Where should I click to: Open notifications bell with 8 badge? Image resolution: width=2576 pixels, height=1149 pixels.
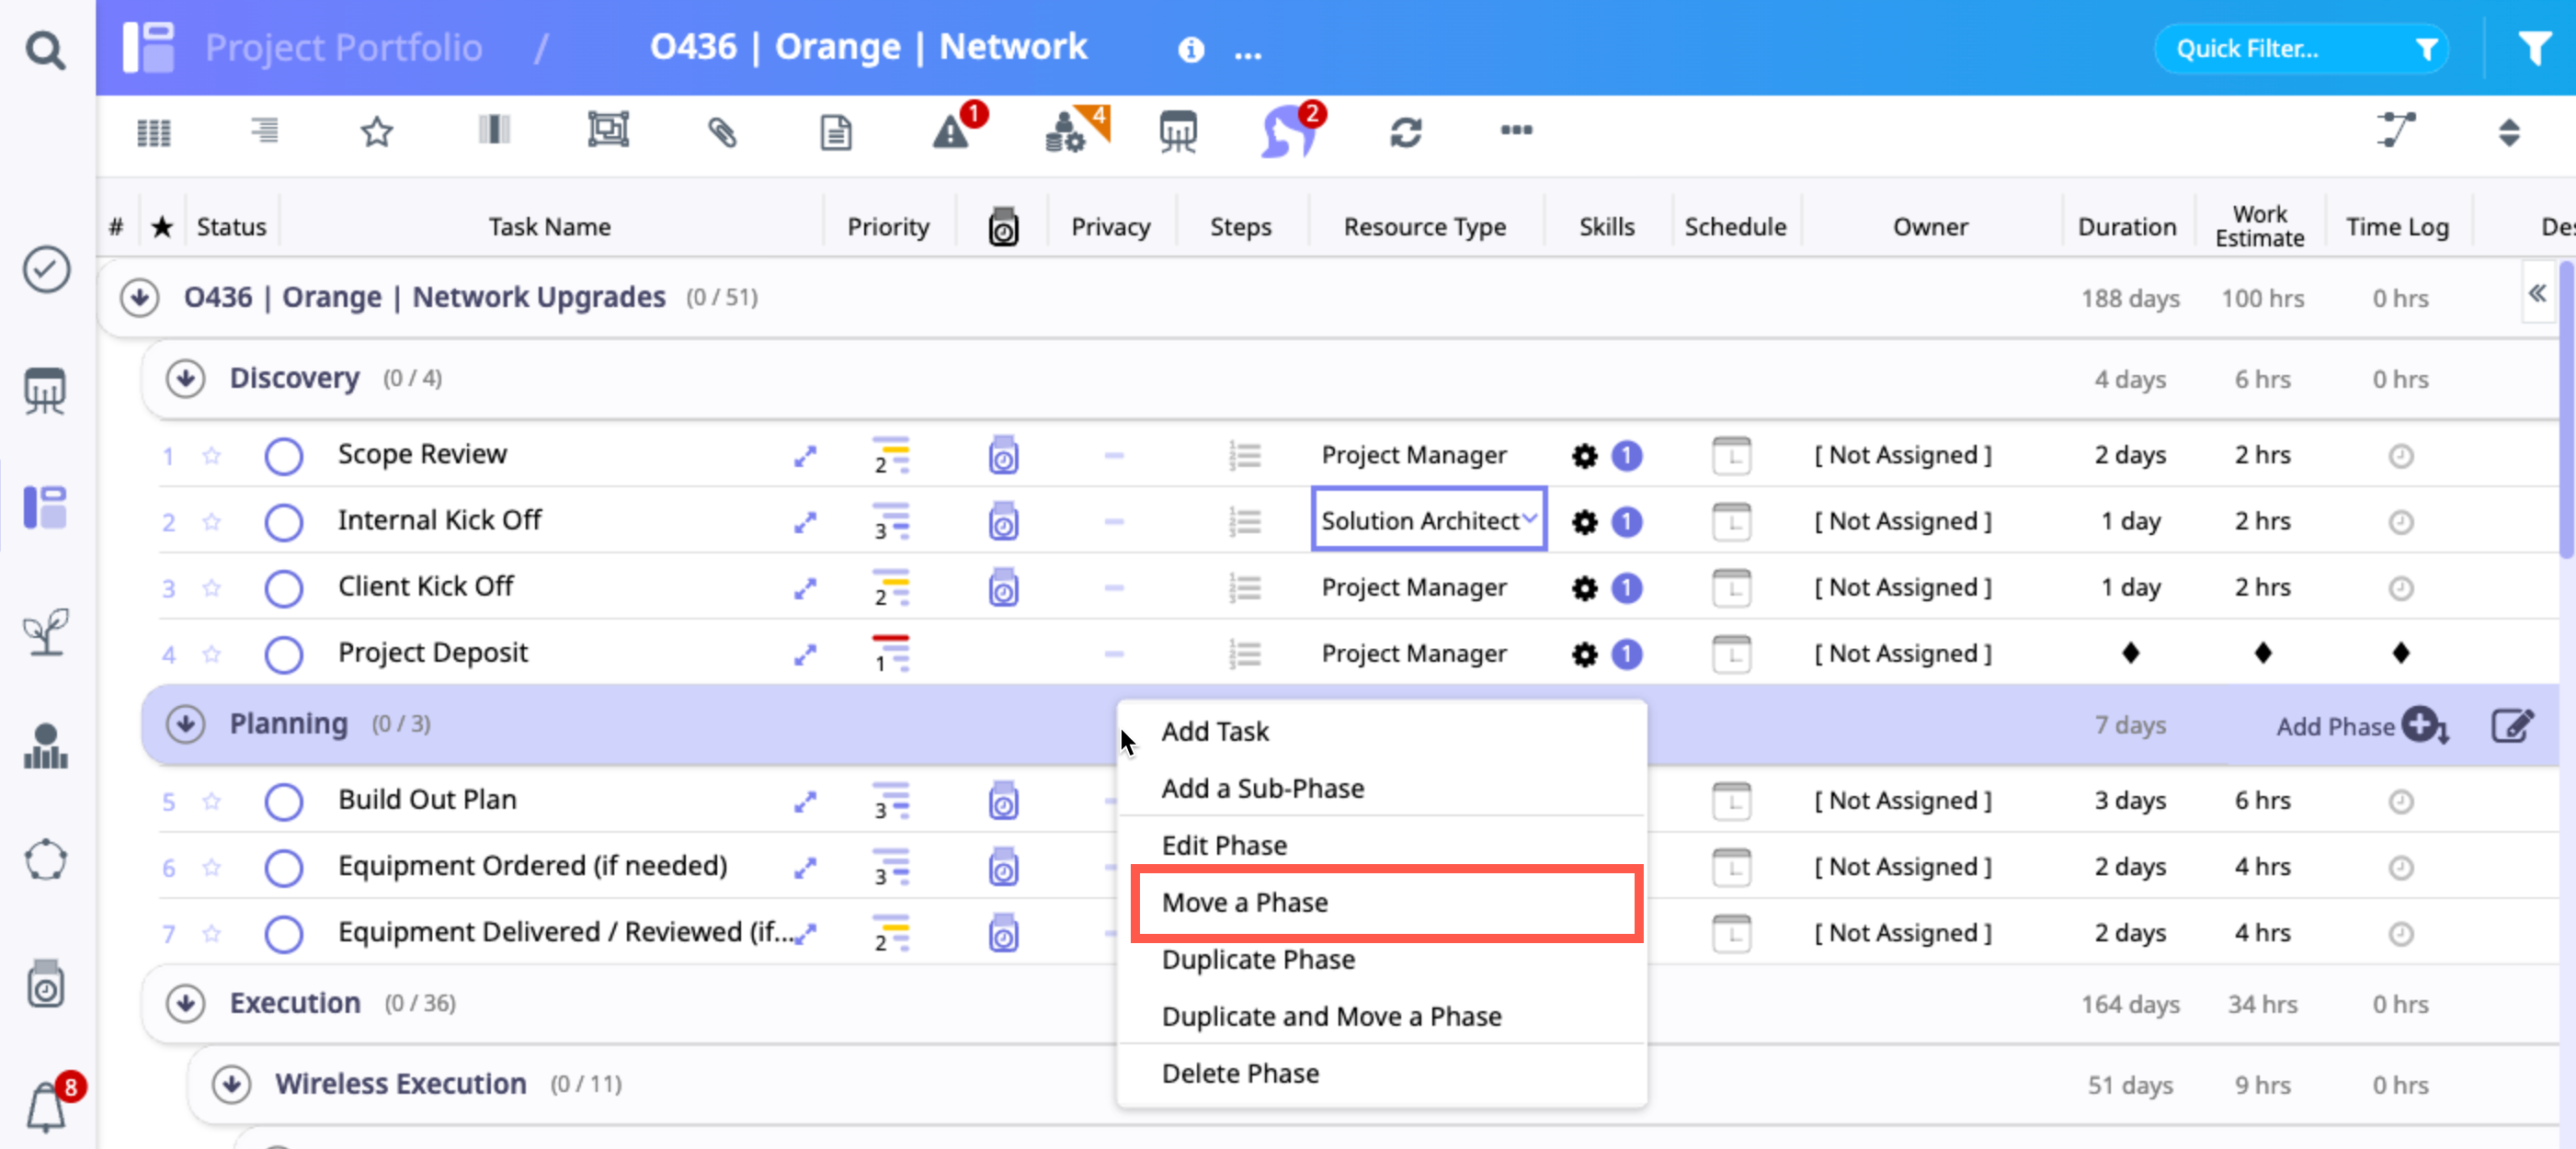coord(46,1107)
